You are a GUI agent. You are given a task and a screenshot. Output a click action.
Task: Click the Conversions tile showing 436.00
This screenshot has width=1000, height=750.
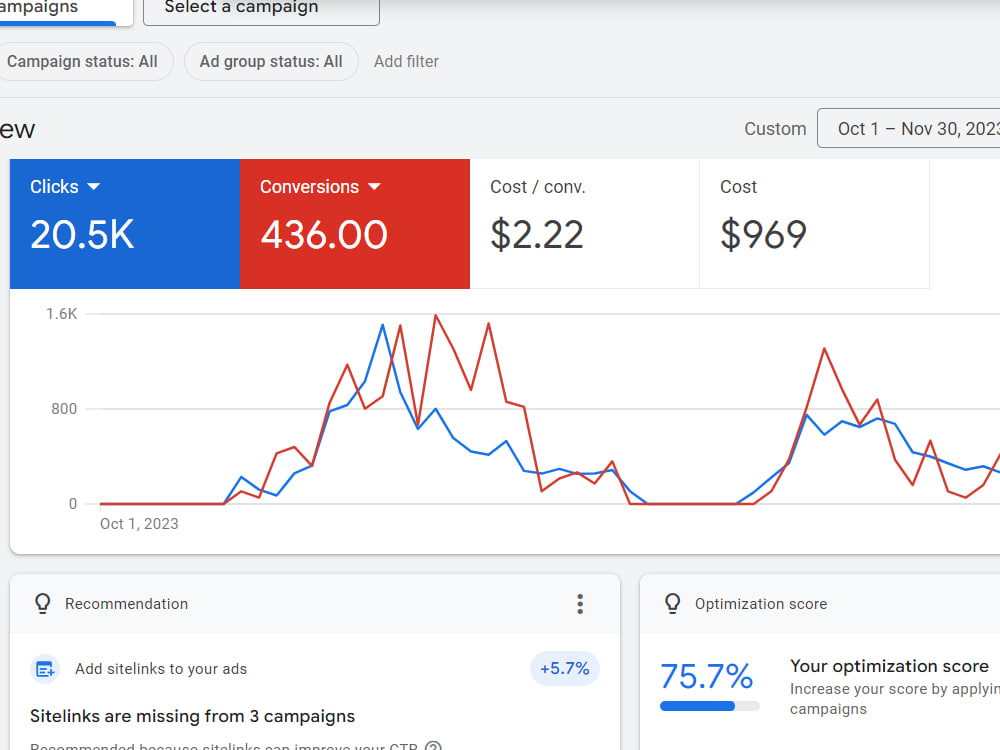[x=355, y=224]
